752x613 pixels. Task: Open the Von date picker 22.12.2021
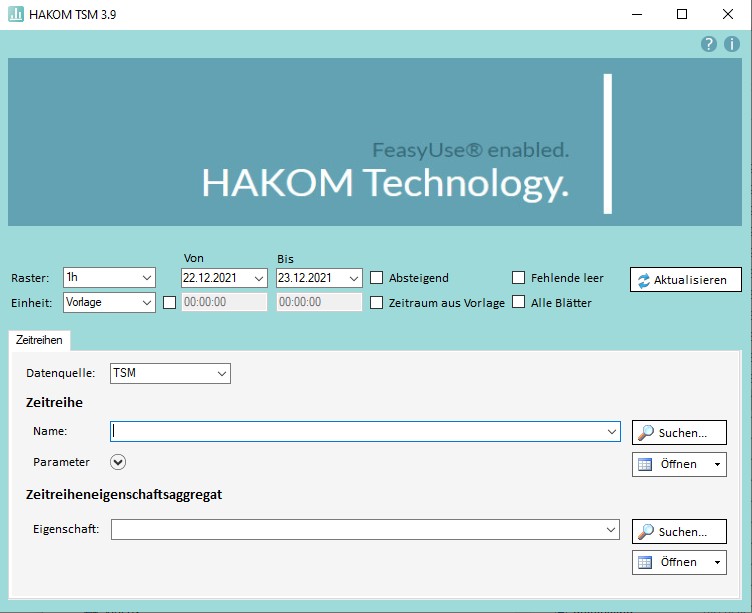click(x=224, y=278)
